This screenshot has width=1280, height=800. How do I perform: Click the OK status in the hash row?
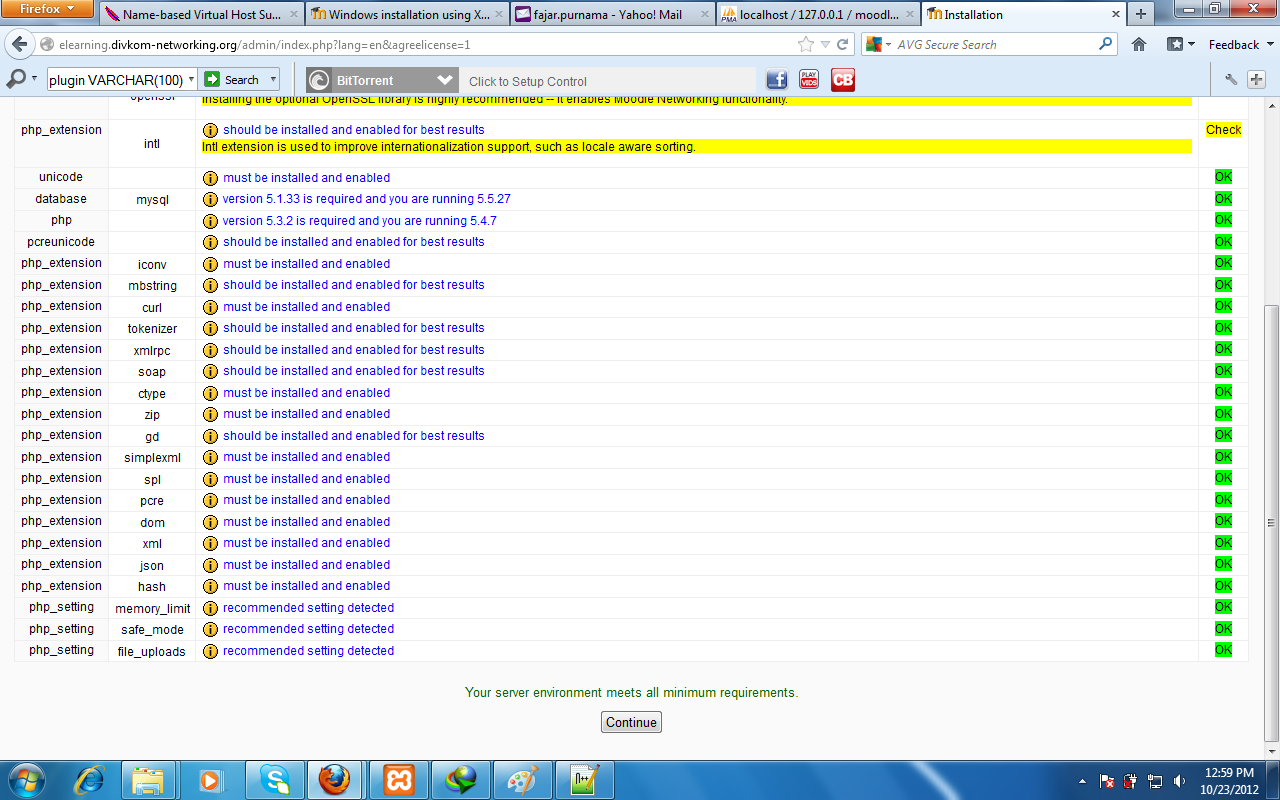click(x=1223, y=586)
